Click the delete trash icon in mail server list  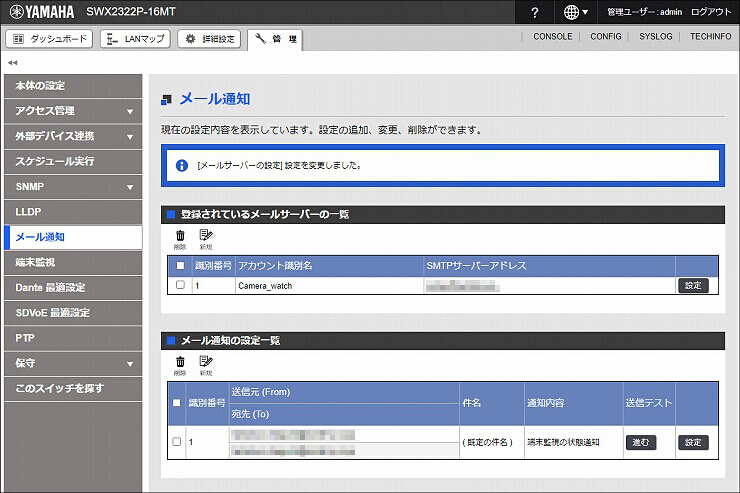pos(180,239)
